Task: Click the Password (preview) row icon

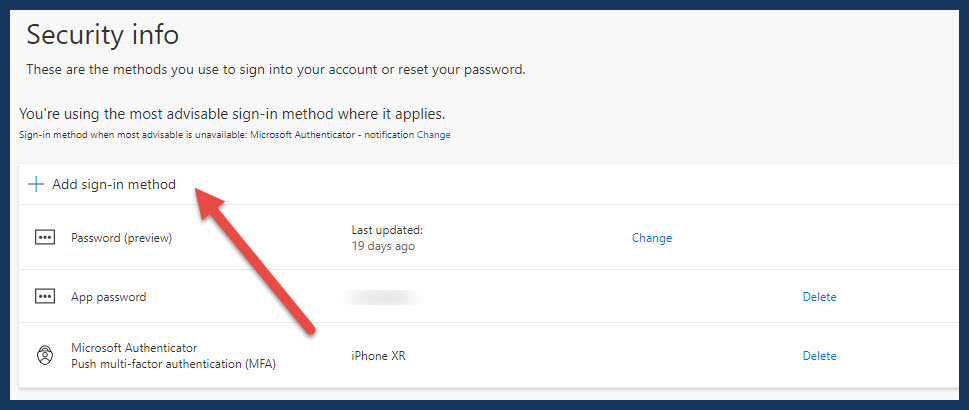Action: 44,237
